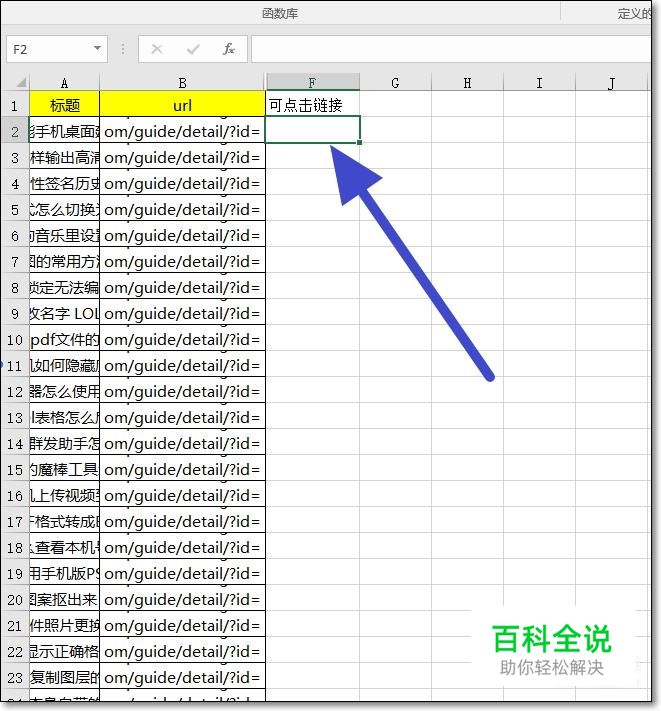Select row header 15

[x=15, y=470]
